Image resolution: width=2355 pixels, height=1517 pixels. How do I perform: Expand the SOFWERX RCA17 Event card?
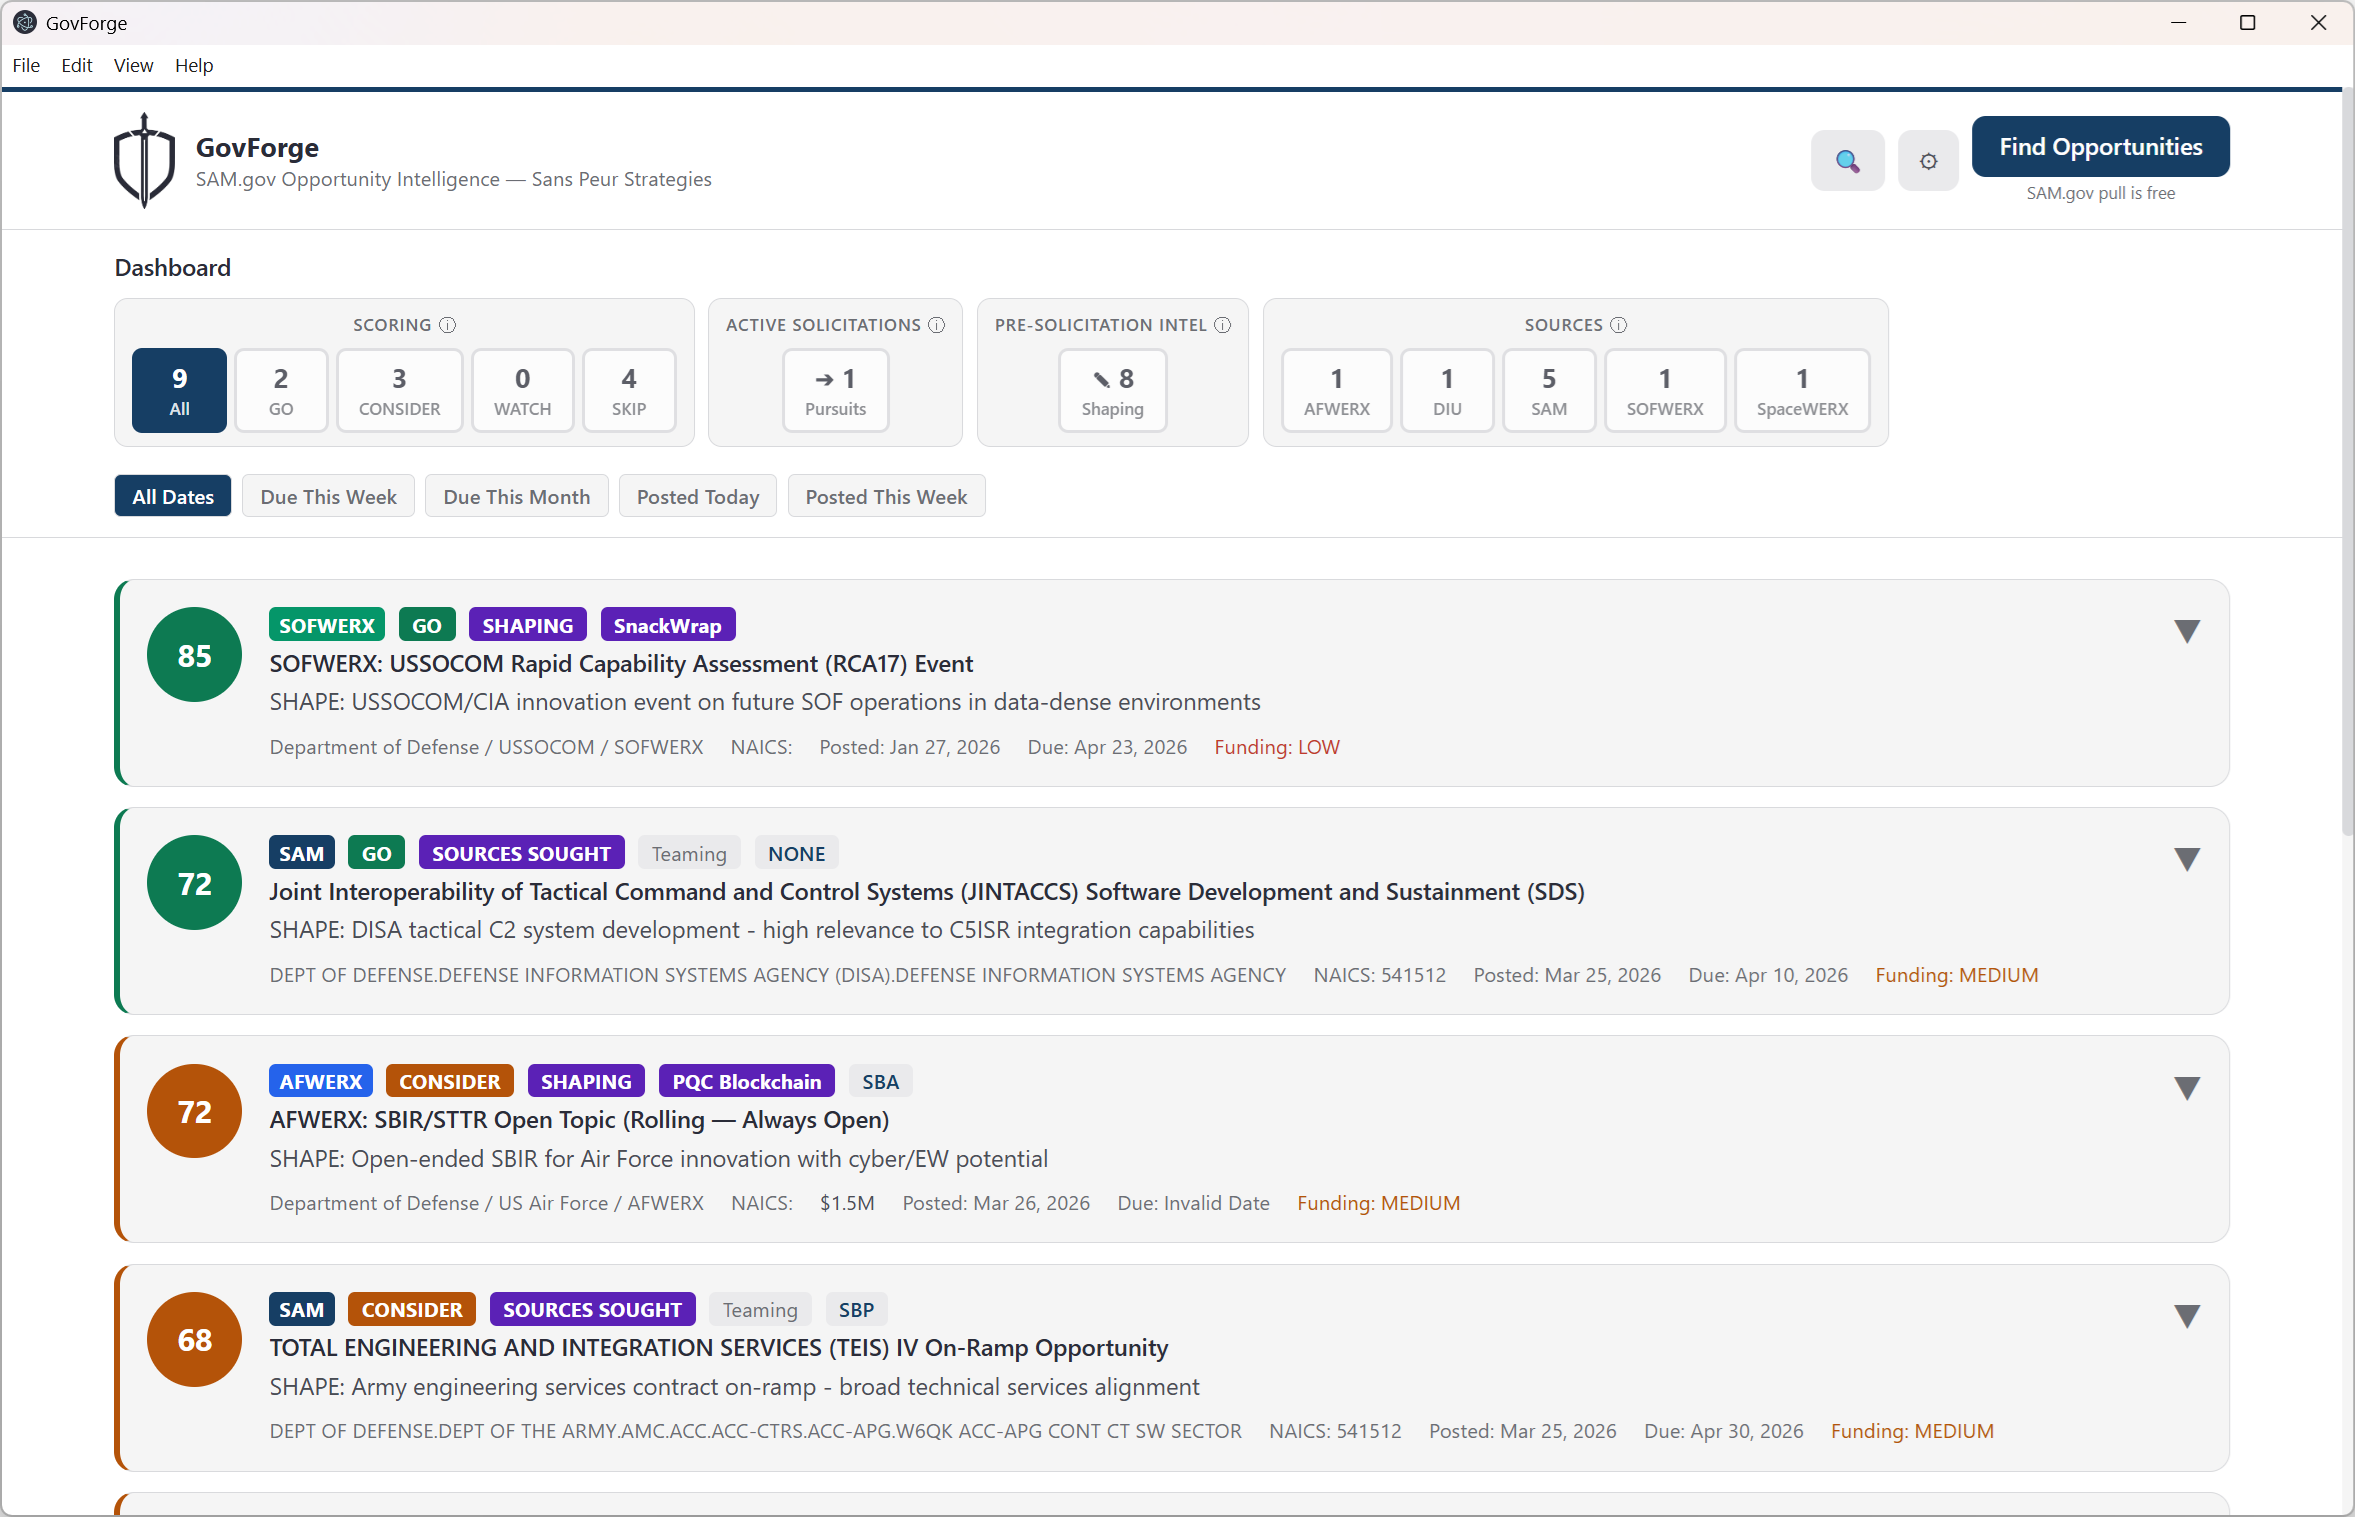(2187, 631)
